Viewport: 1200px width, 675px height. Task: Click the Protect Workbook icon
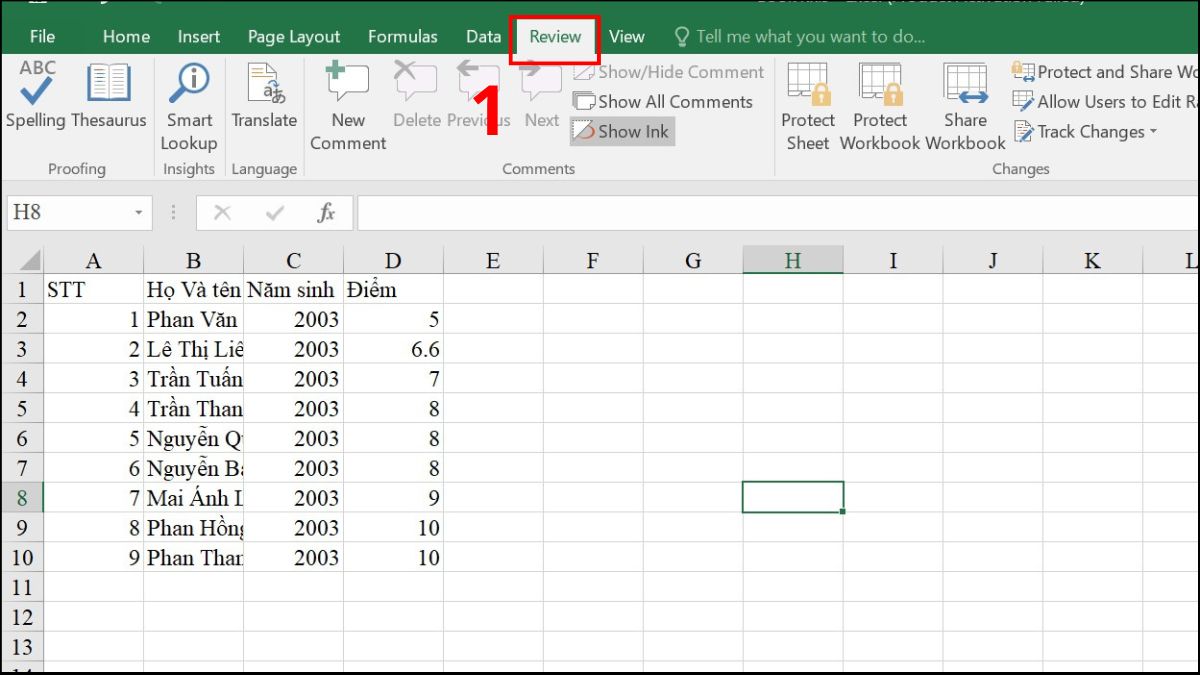click(879, 100)
